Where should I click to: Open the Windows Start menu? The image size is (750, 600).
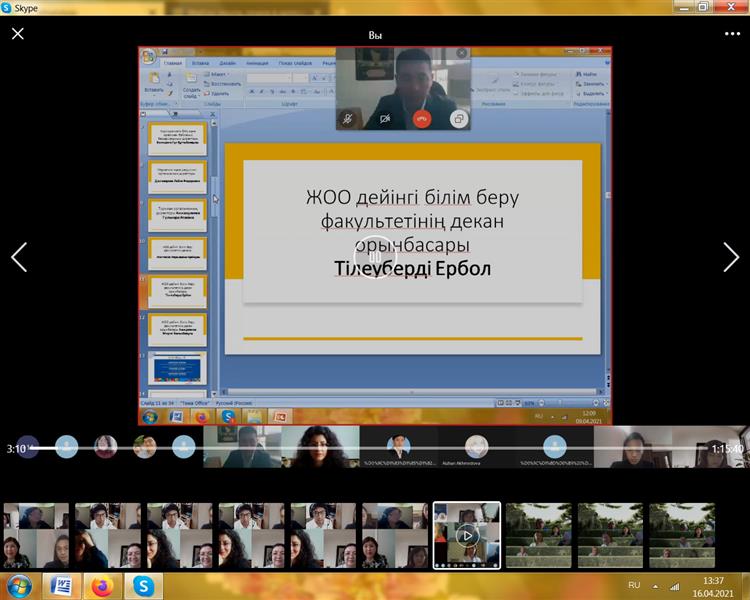tap(18, 585)
